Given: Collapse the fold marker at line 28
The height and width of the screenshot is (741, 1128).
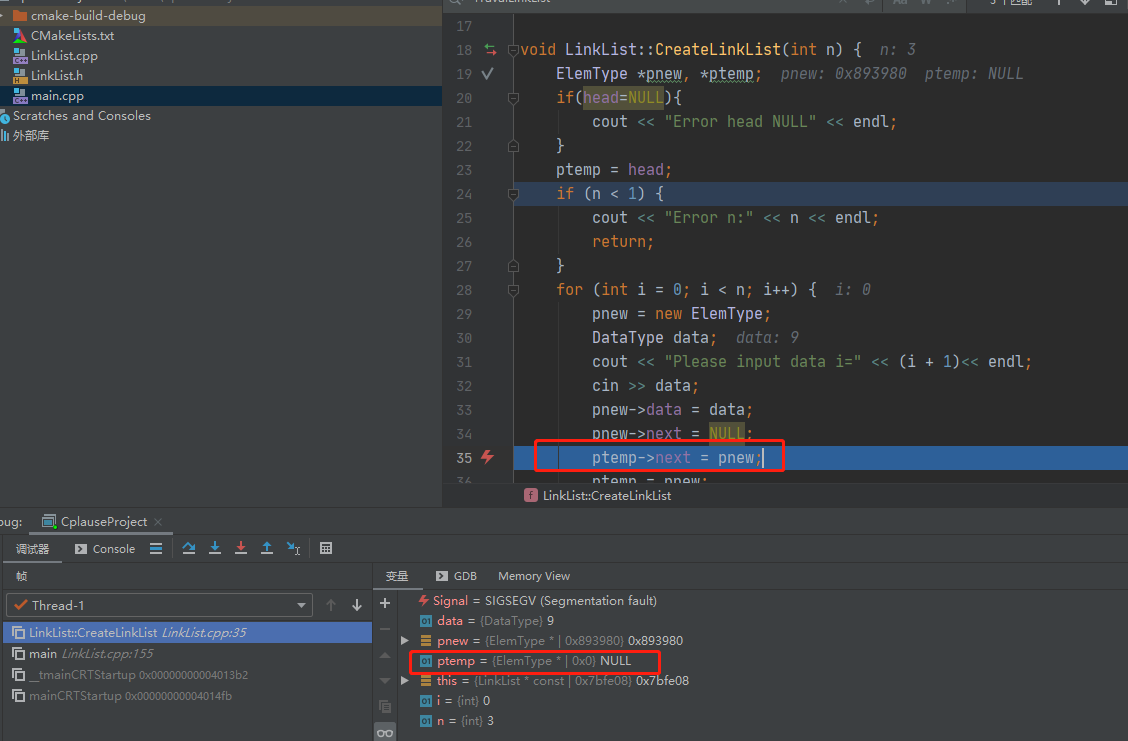Looking at the screenshot, I should (x=513, y=290).
